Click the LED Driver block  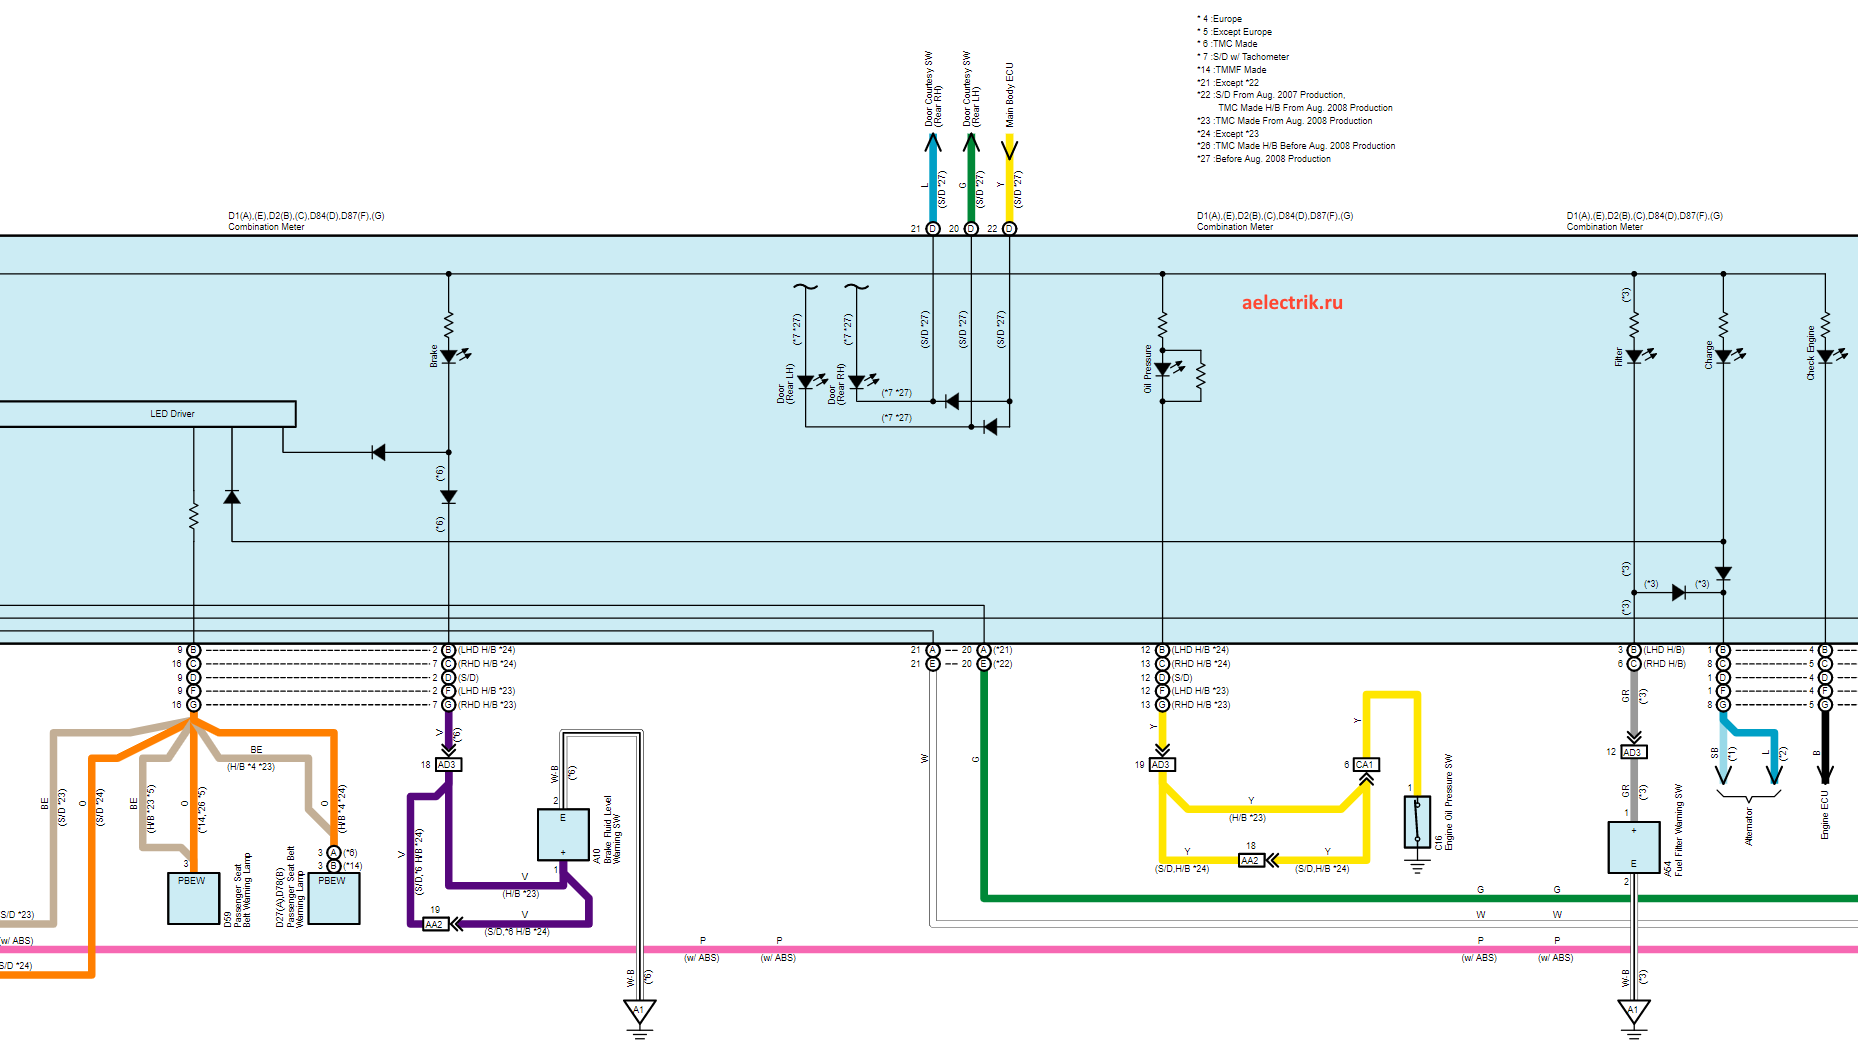147,414
